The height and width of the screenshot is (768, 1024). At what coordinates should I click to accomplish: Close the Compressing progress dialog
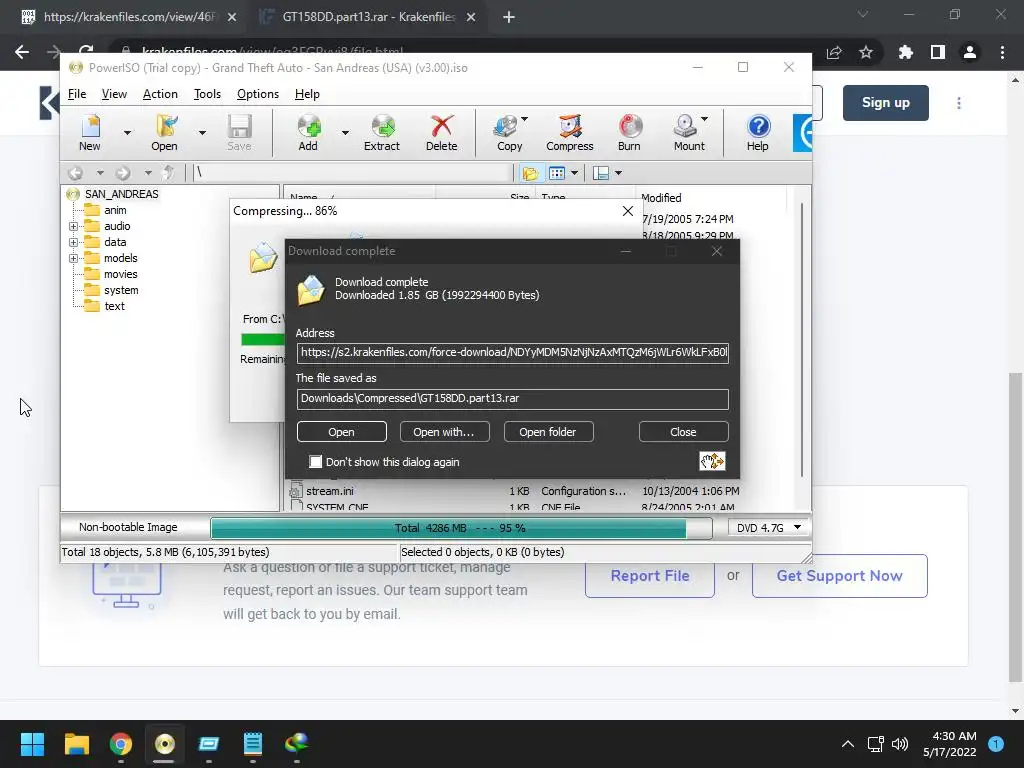628,211
